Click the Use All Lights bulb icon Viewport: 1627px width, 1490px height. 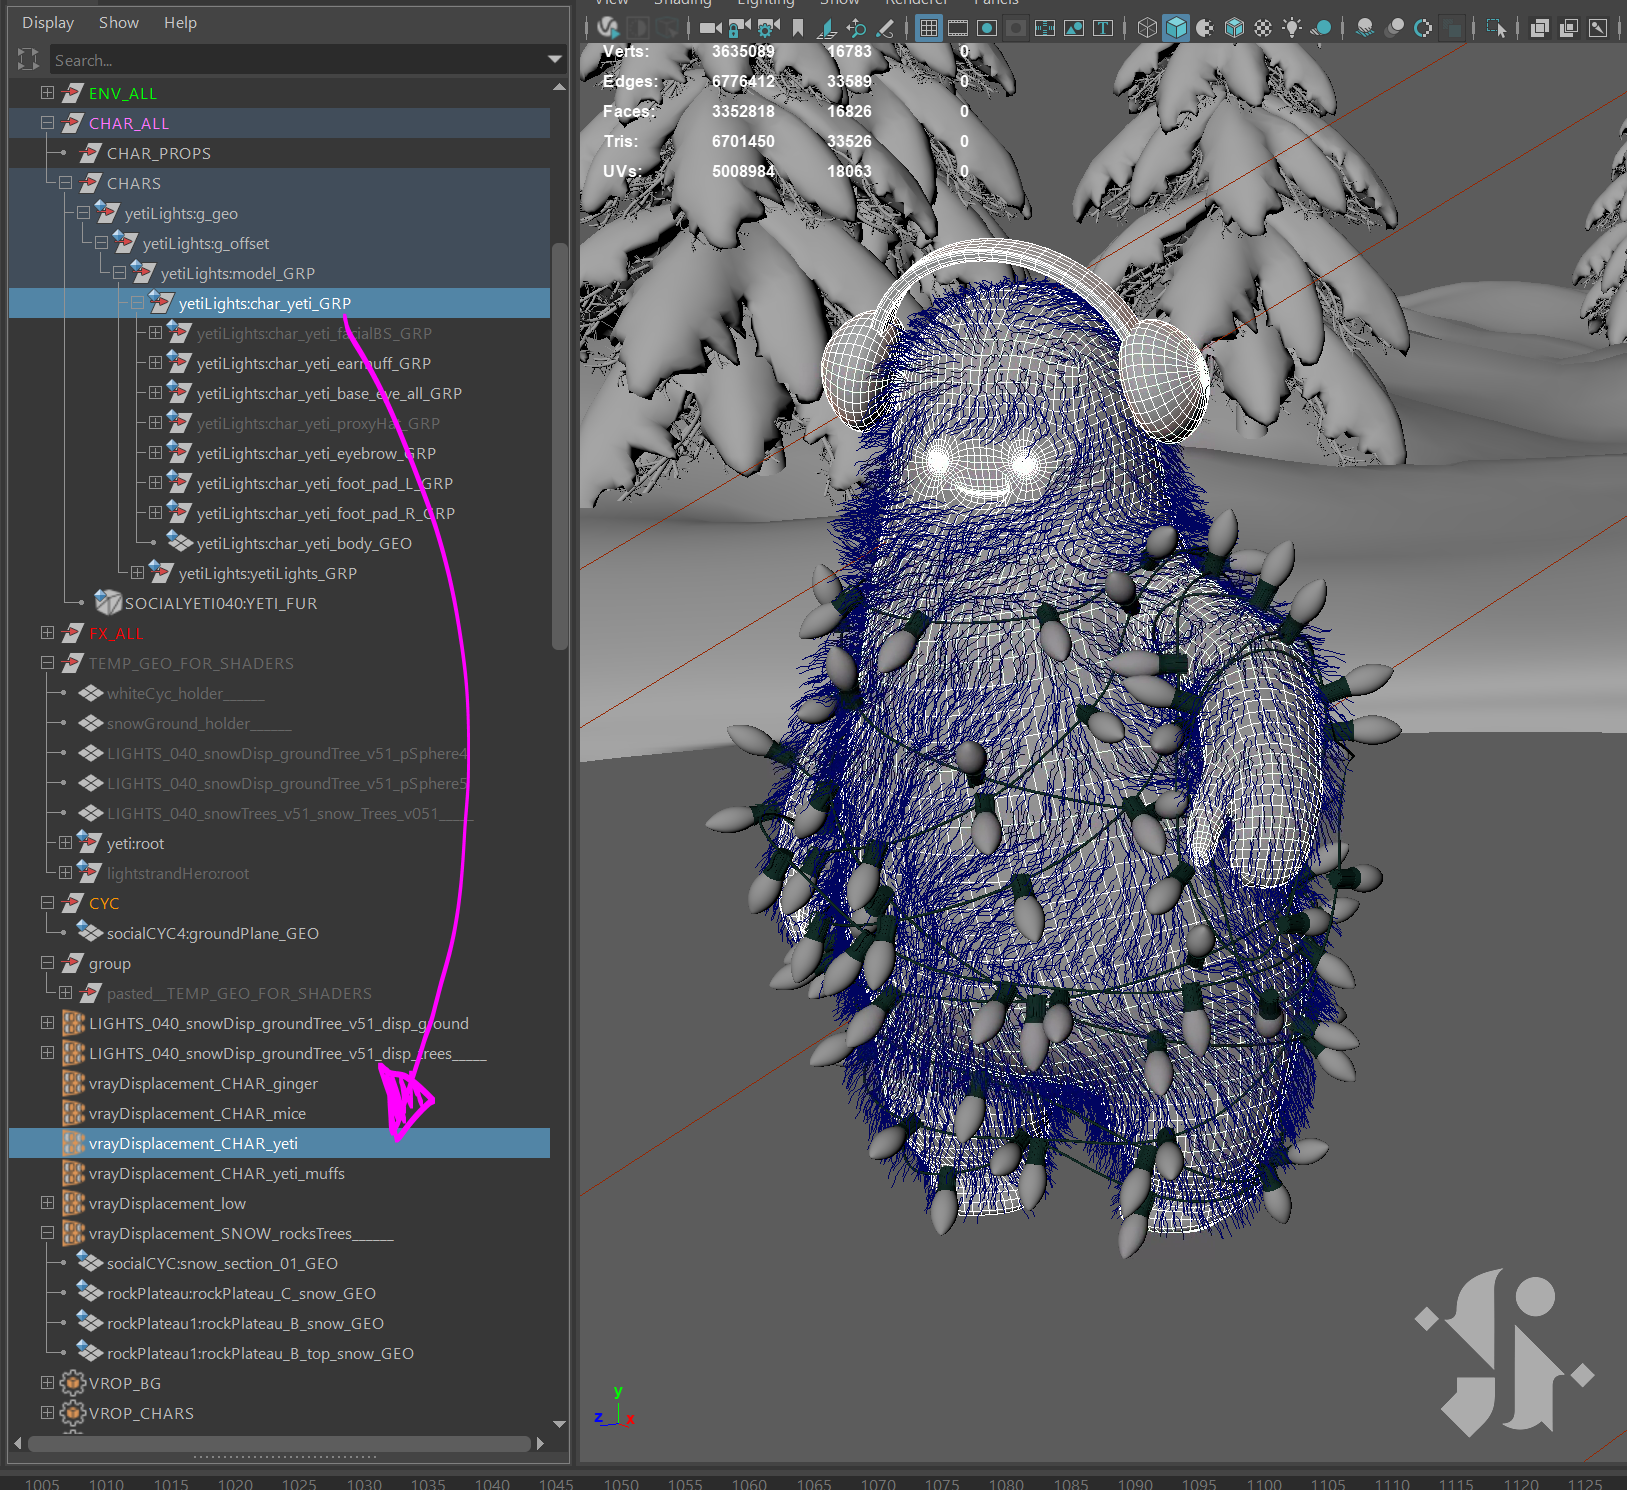(1292, 28)
